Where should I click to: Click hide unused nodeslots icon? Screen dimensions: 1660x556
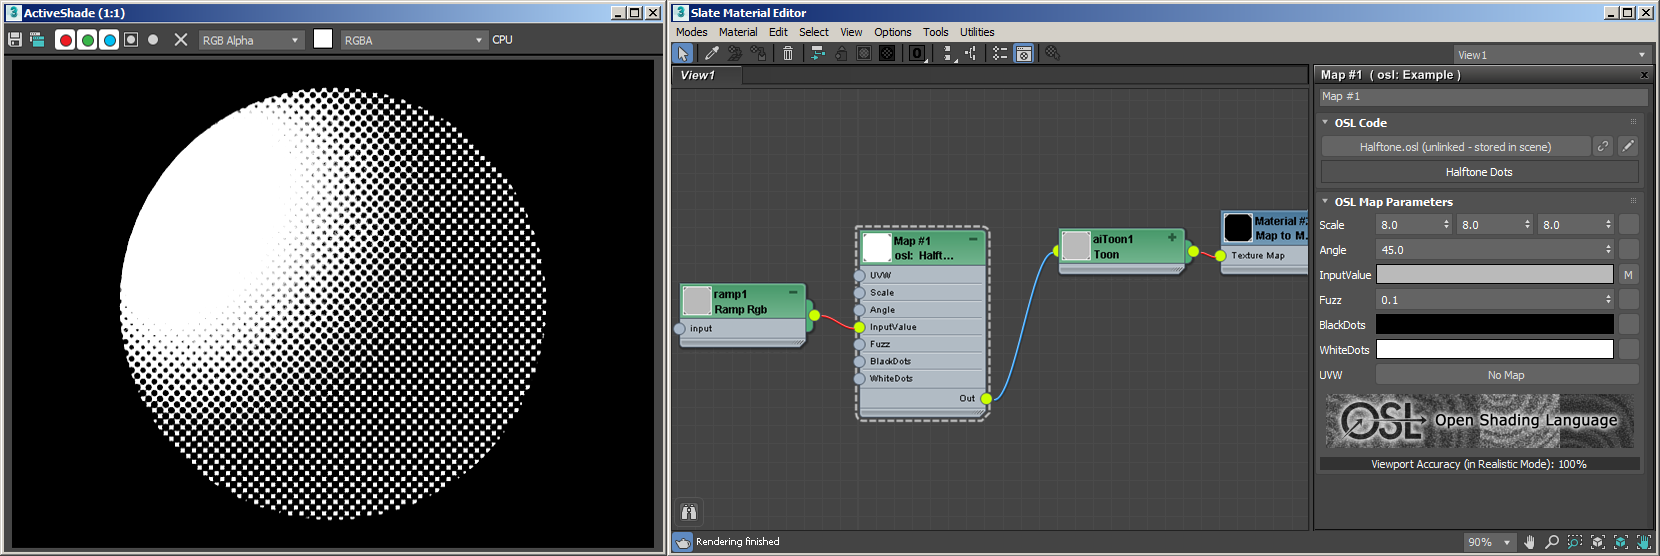point(841,53)
